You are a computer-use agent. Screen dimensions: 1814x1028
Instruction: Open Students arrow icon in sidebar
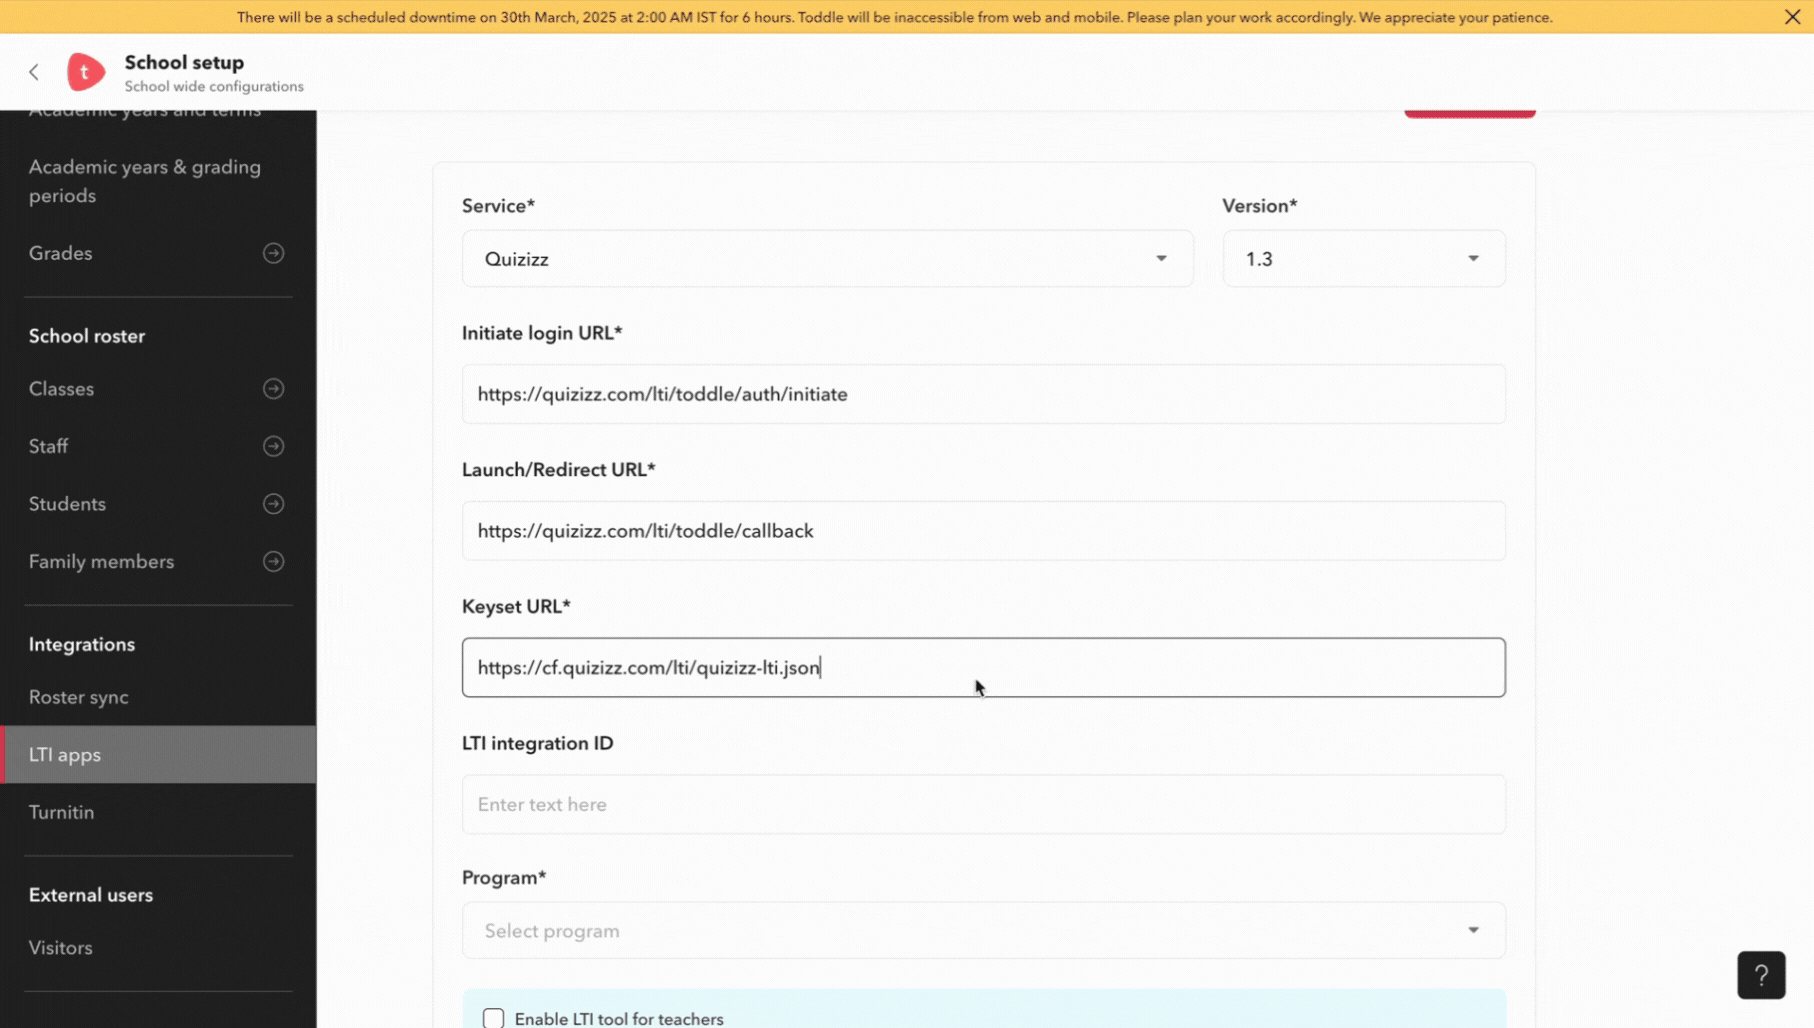[273, 504]
